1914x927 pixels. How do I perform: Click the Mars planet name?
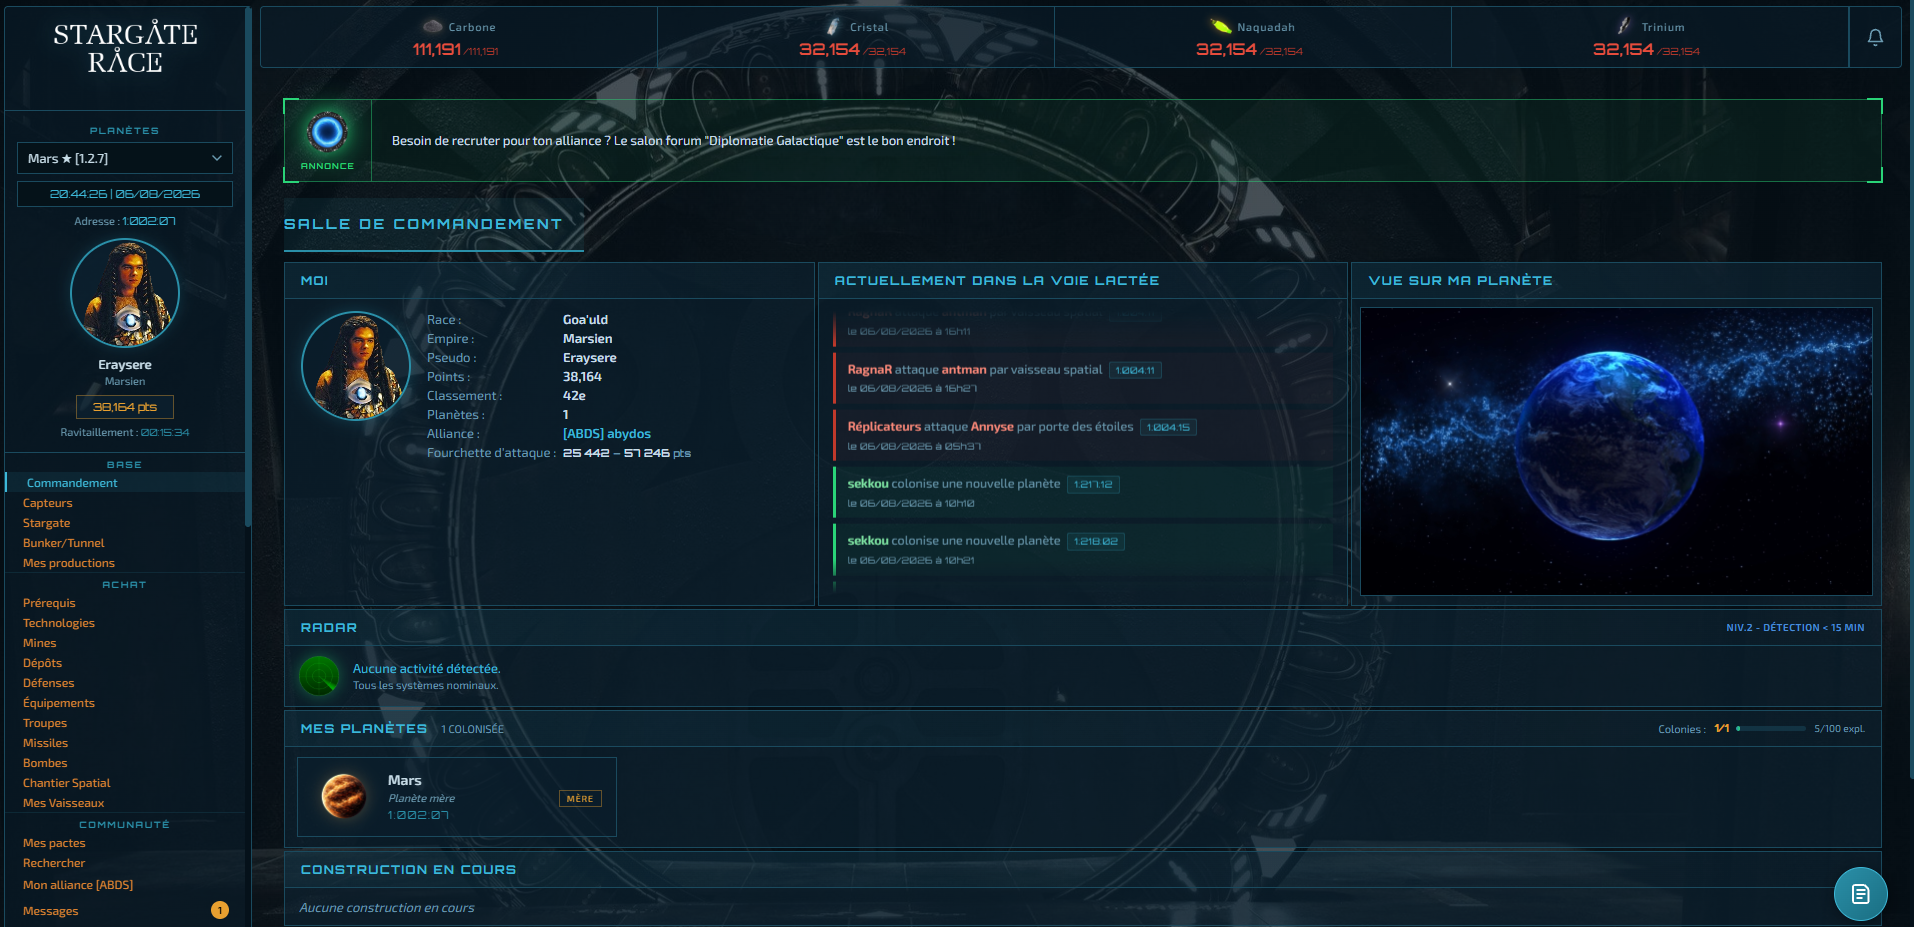click(x=405, y=780)
